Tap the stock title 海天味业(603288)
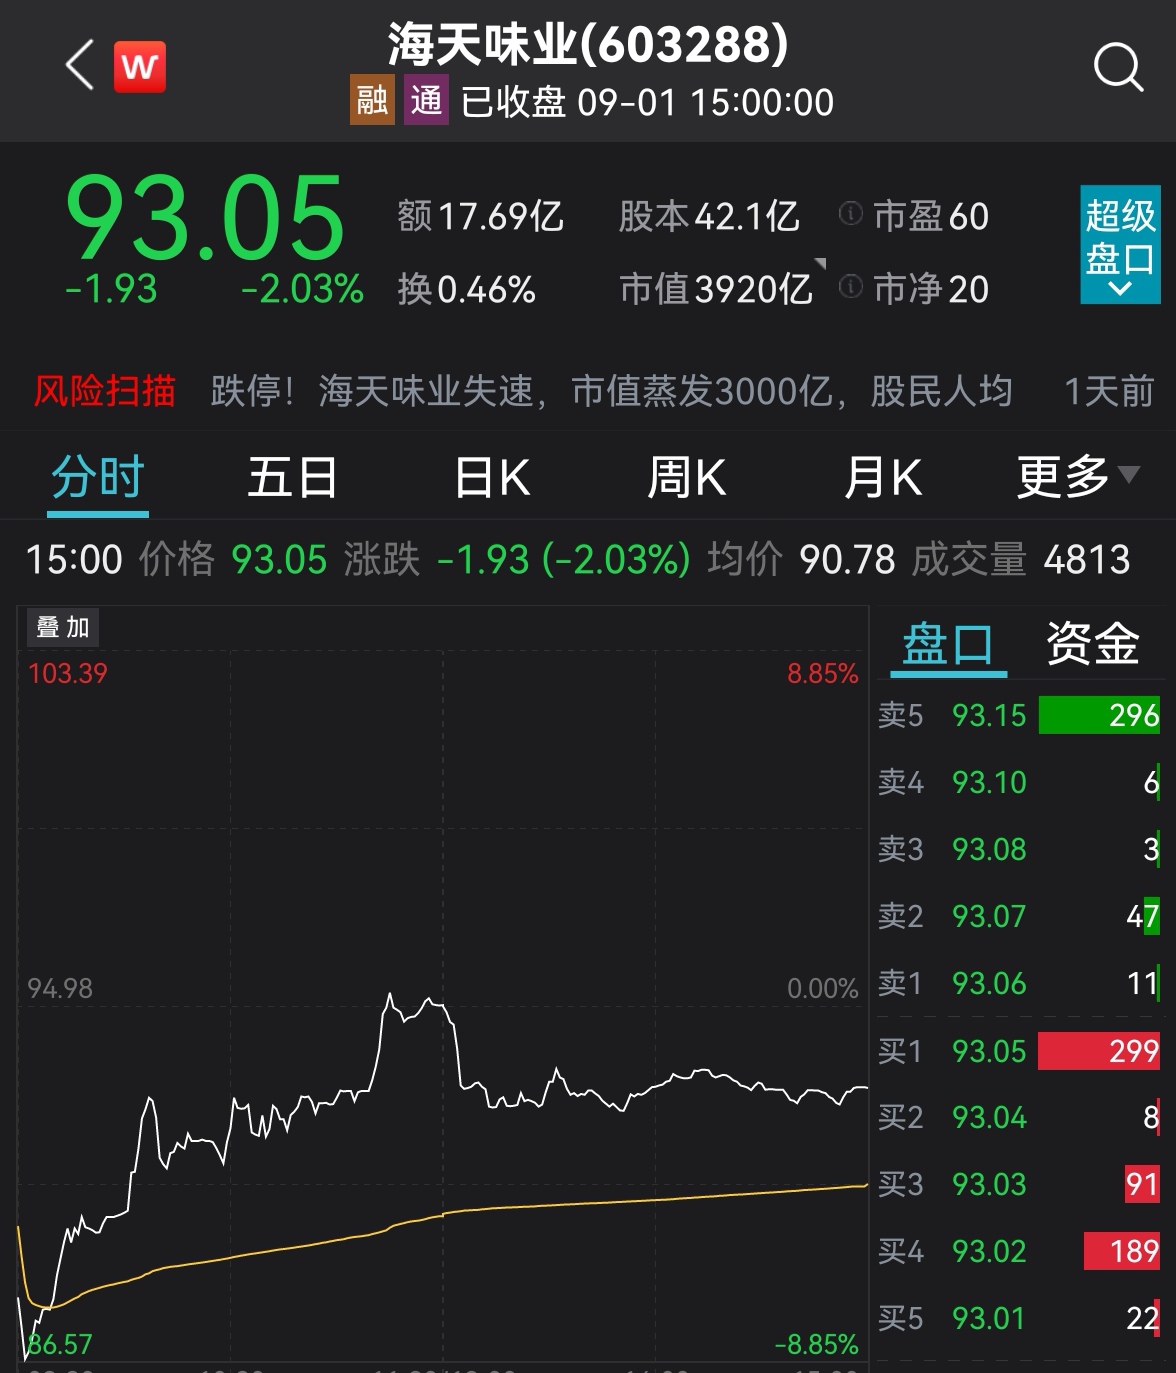This screenshot has height=1373, width=1176. [588, 44]
